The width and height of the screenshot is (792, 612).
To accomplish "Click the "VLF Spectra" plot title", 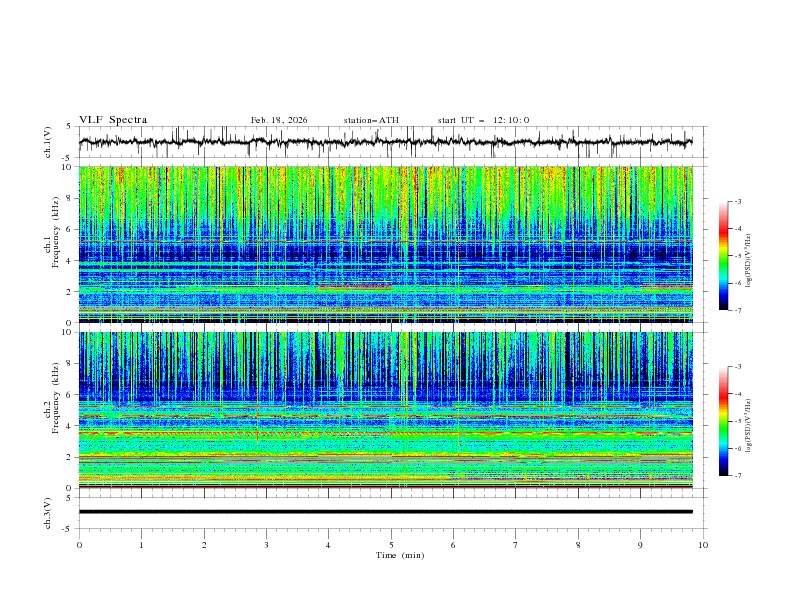I will click(x=113, y=120).
